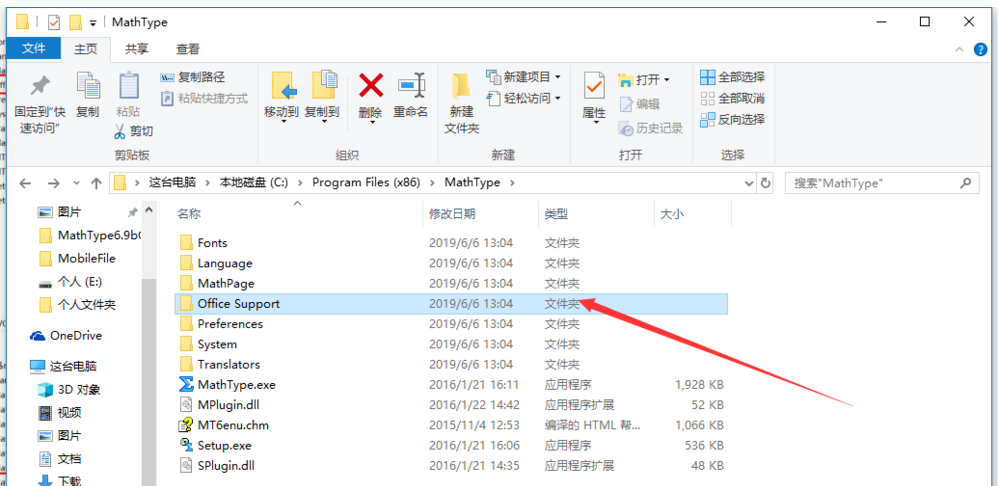
Task: Click Invert selection (反向选择)
Action: [x=733, y=119]
